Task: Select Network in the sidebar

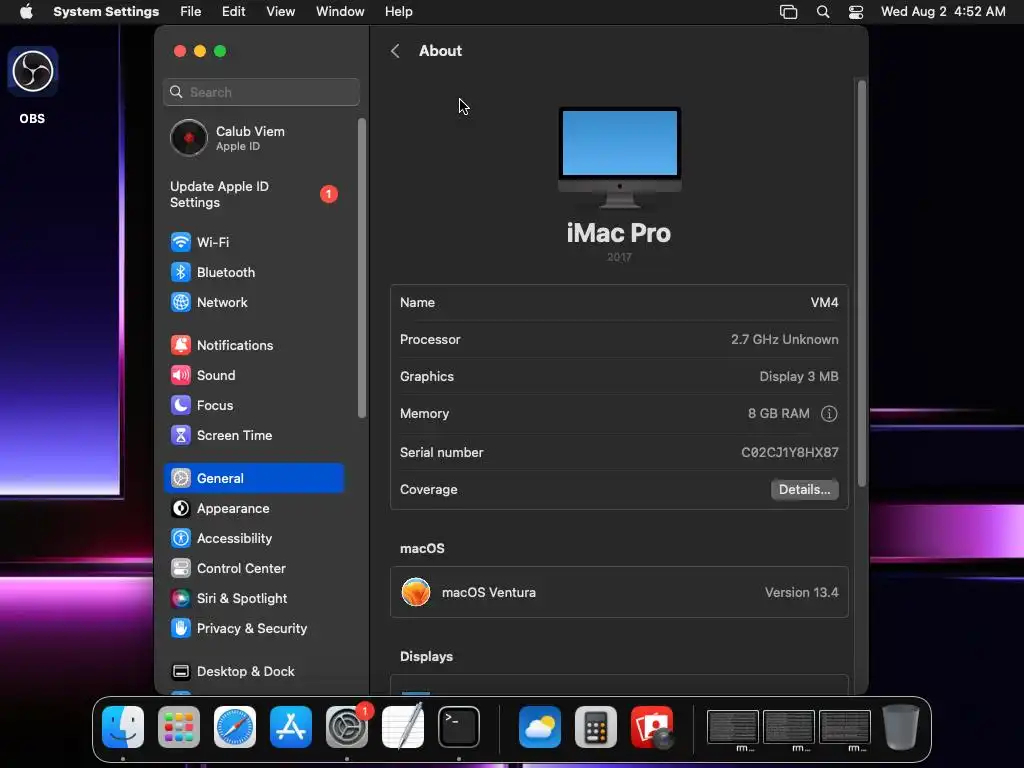Action: coord(253,302)
